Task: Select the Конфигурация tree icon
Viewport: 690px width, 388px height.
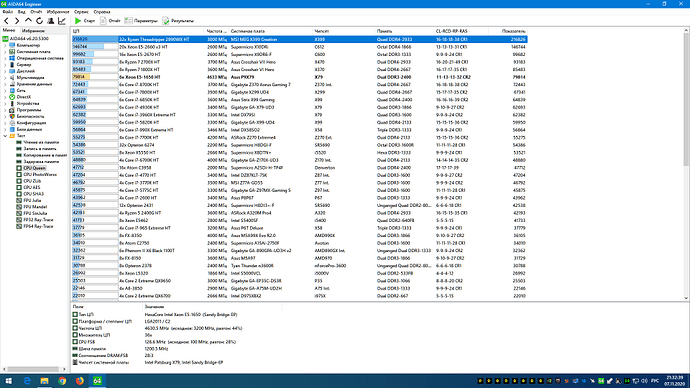Action: coord(12,123)
